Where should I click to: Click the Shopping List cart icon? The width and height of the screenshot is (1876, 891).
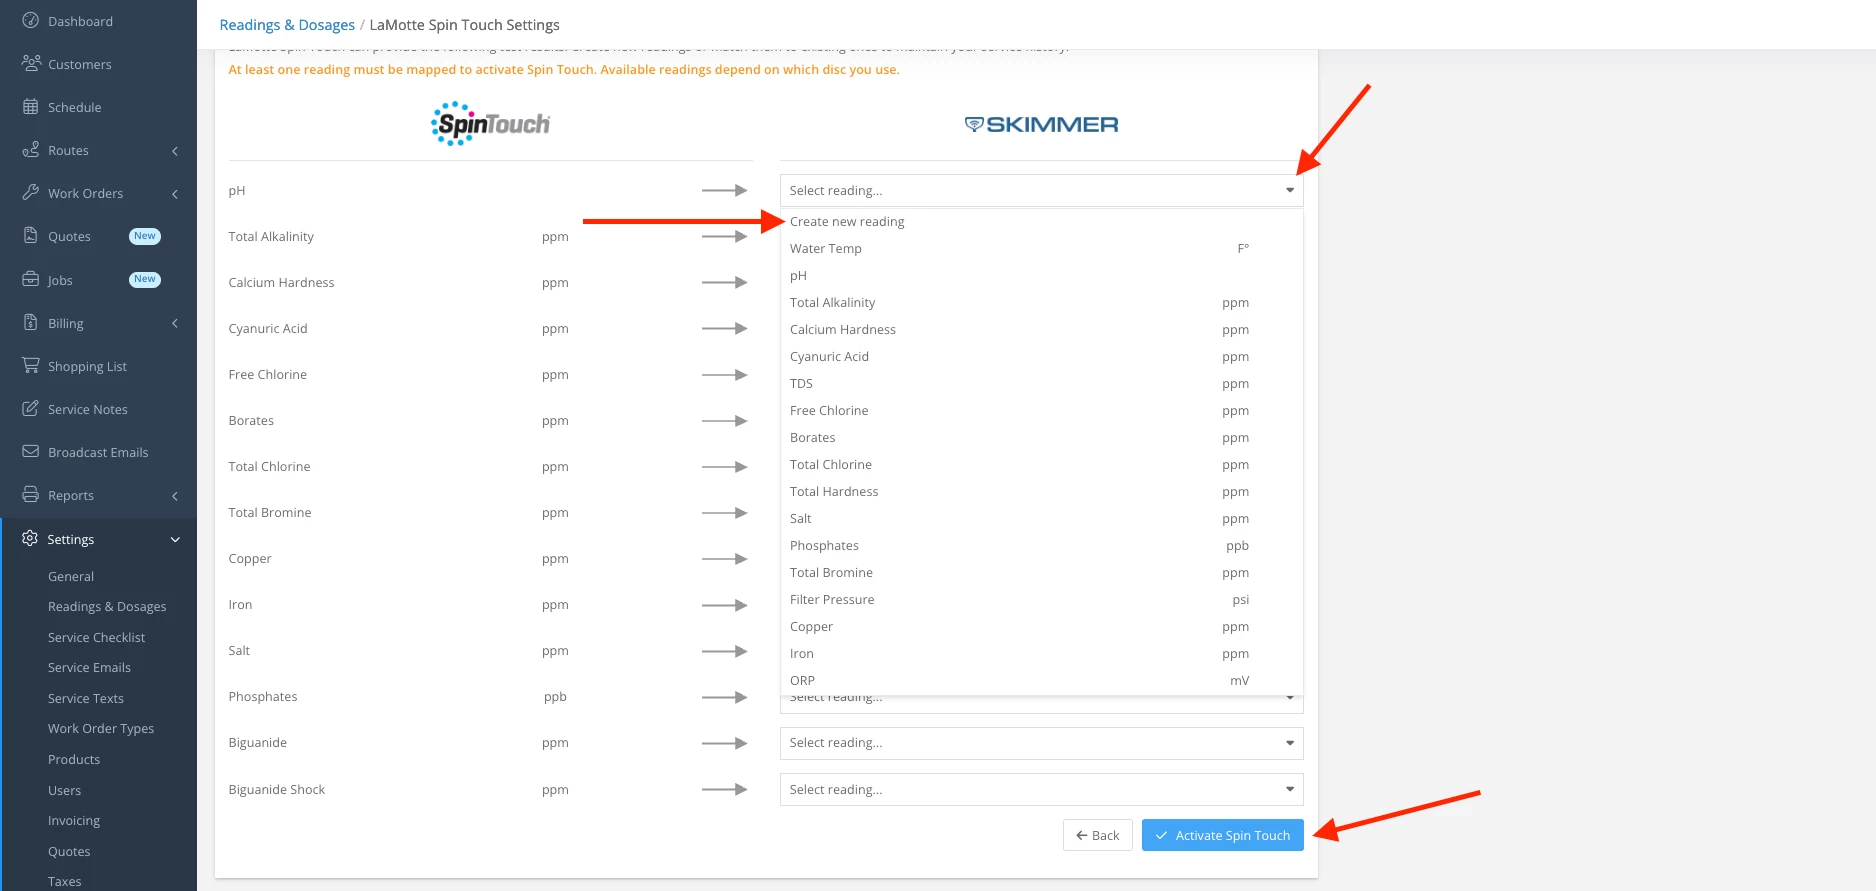(30, 366)
